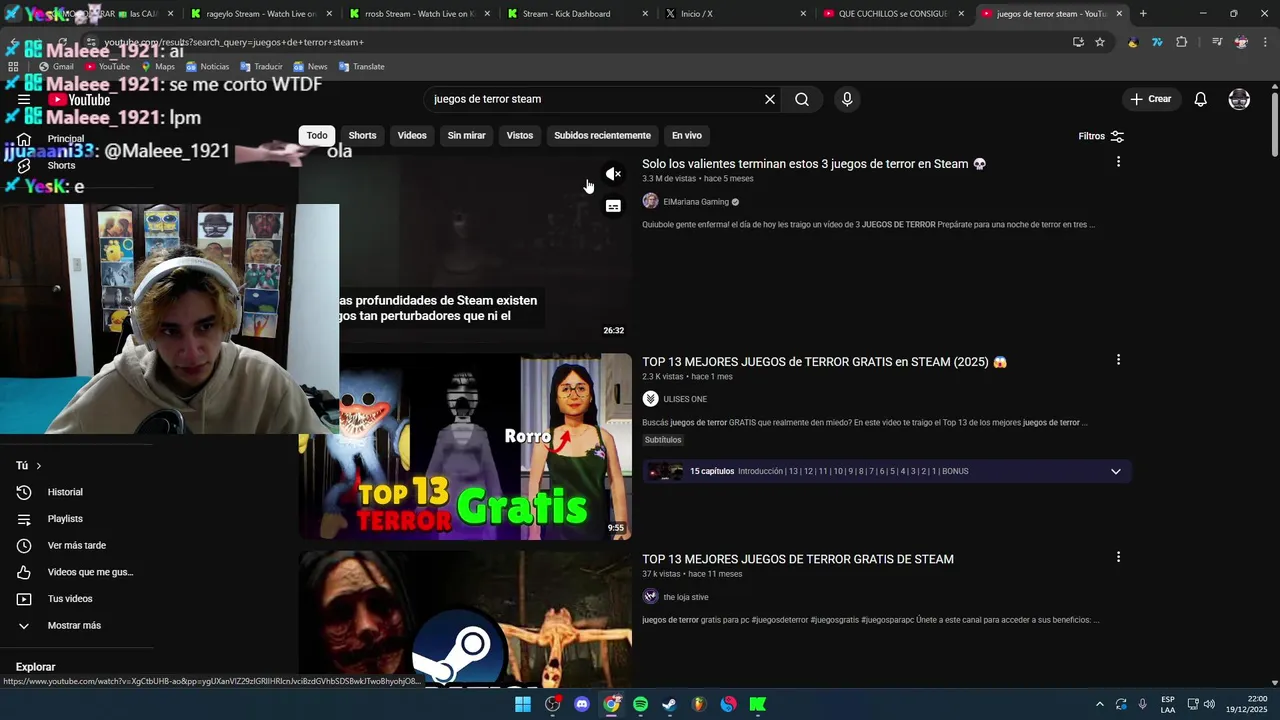Close the juegos de terror steam tab
The width and height of the screenshot is (1280, 720).
click(1119, 14)
